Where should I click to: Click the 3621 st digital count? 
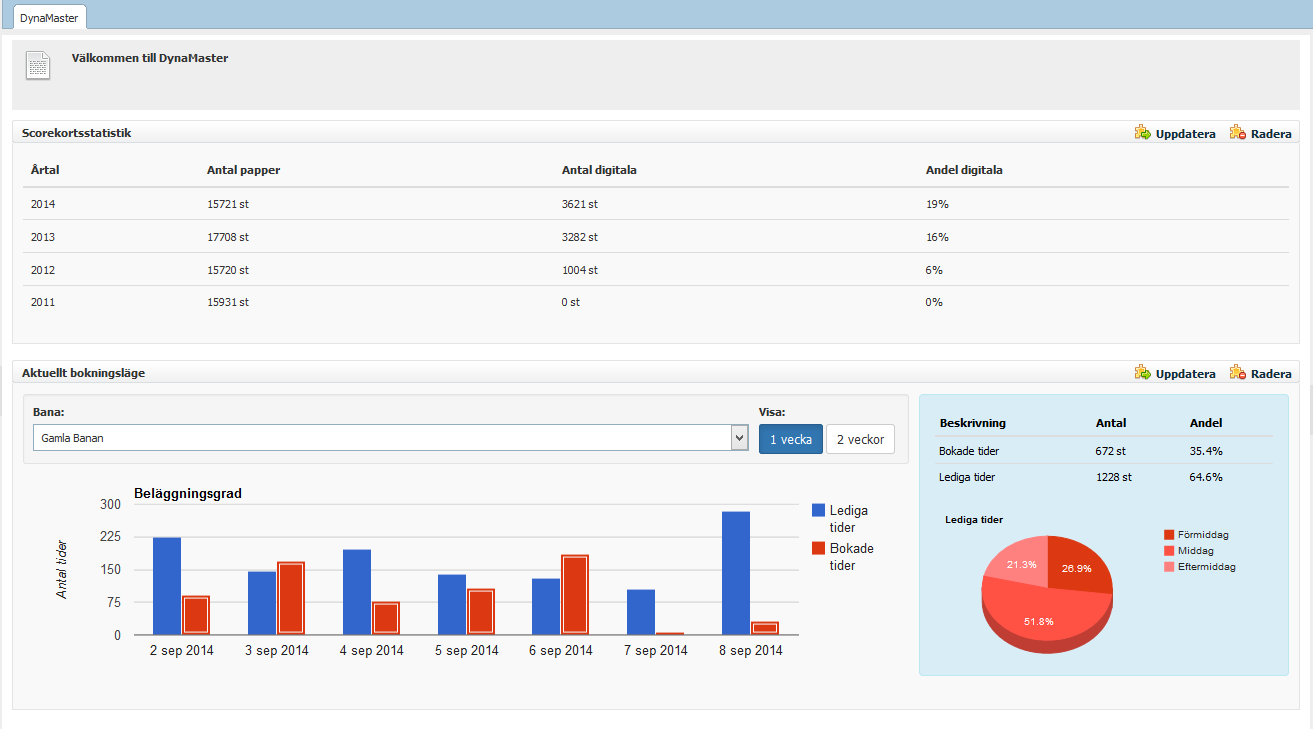(580, 204)
